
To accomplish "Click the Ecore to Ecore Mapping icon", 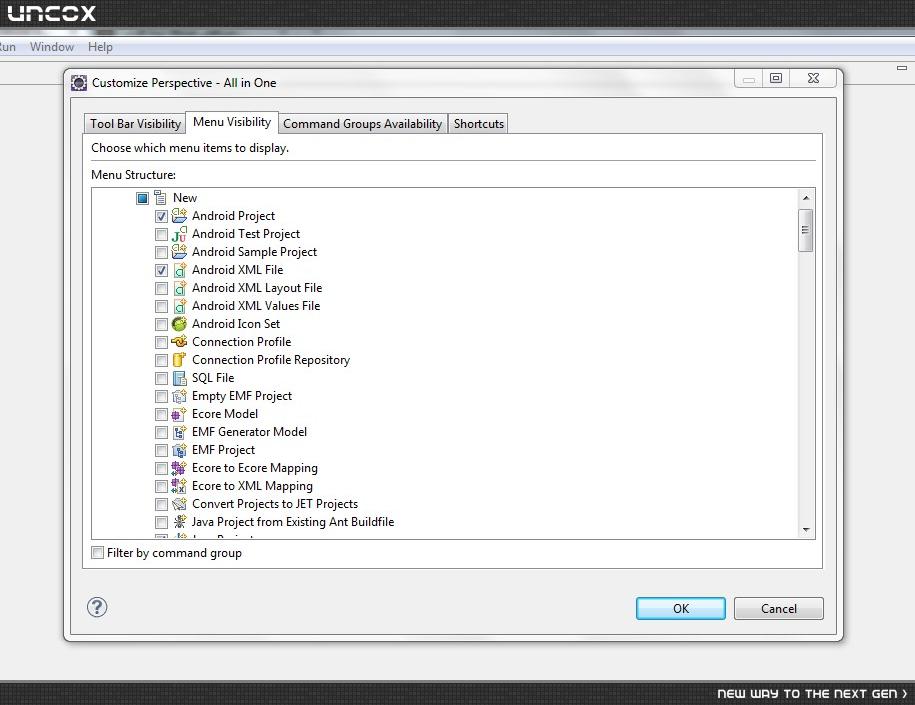I will (179, 468).
